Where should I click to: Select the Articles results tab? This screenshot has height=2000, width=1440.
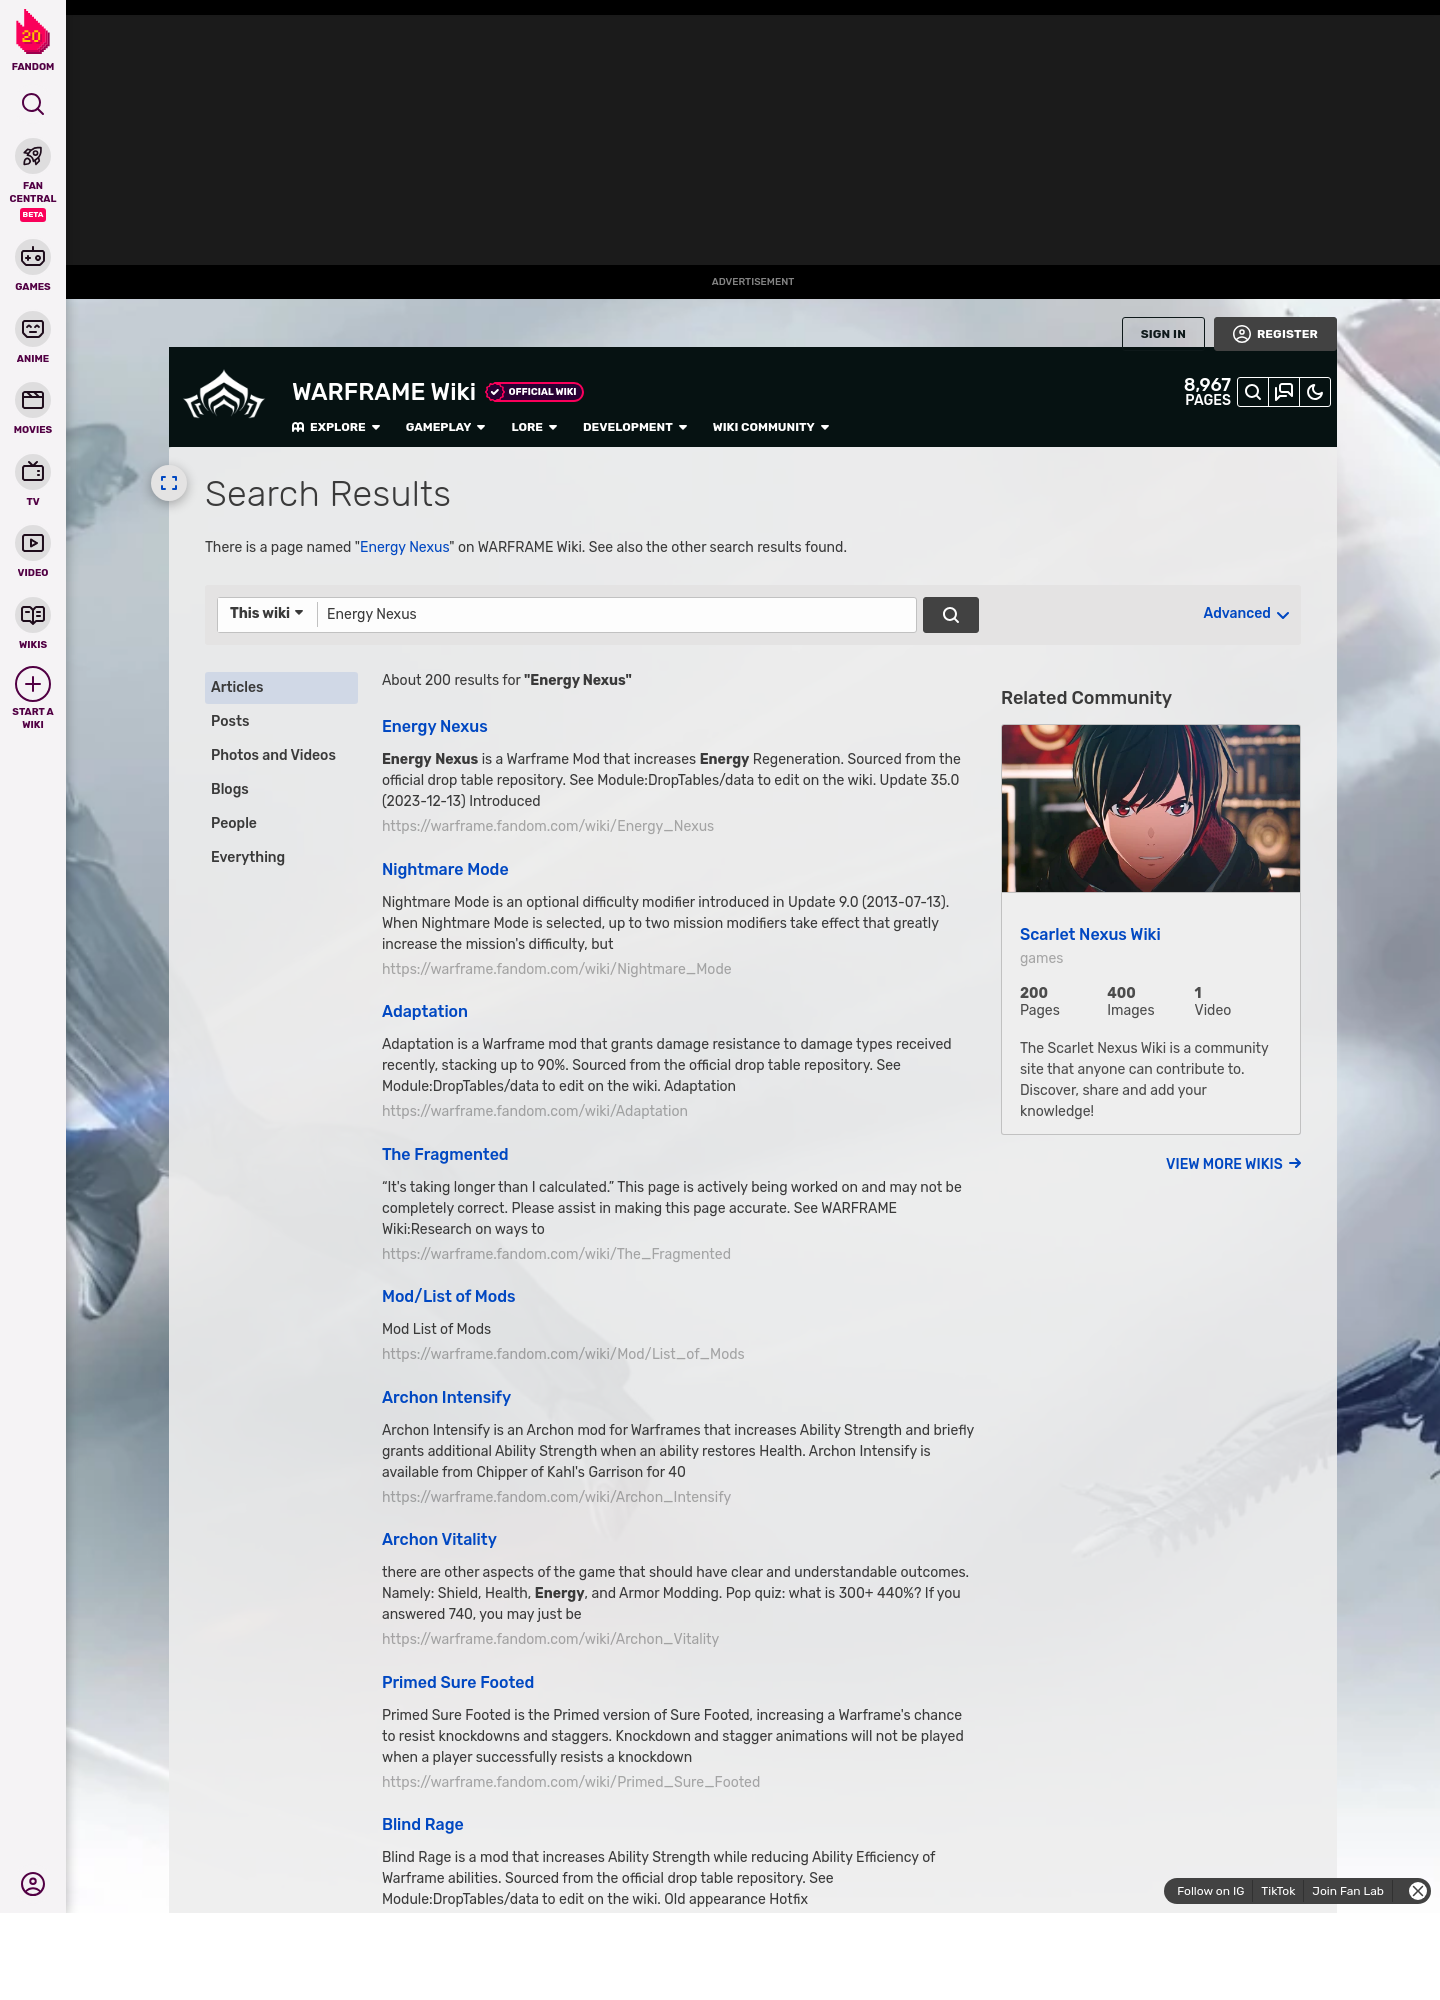[x=281, y=687]
